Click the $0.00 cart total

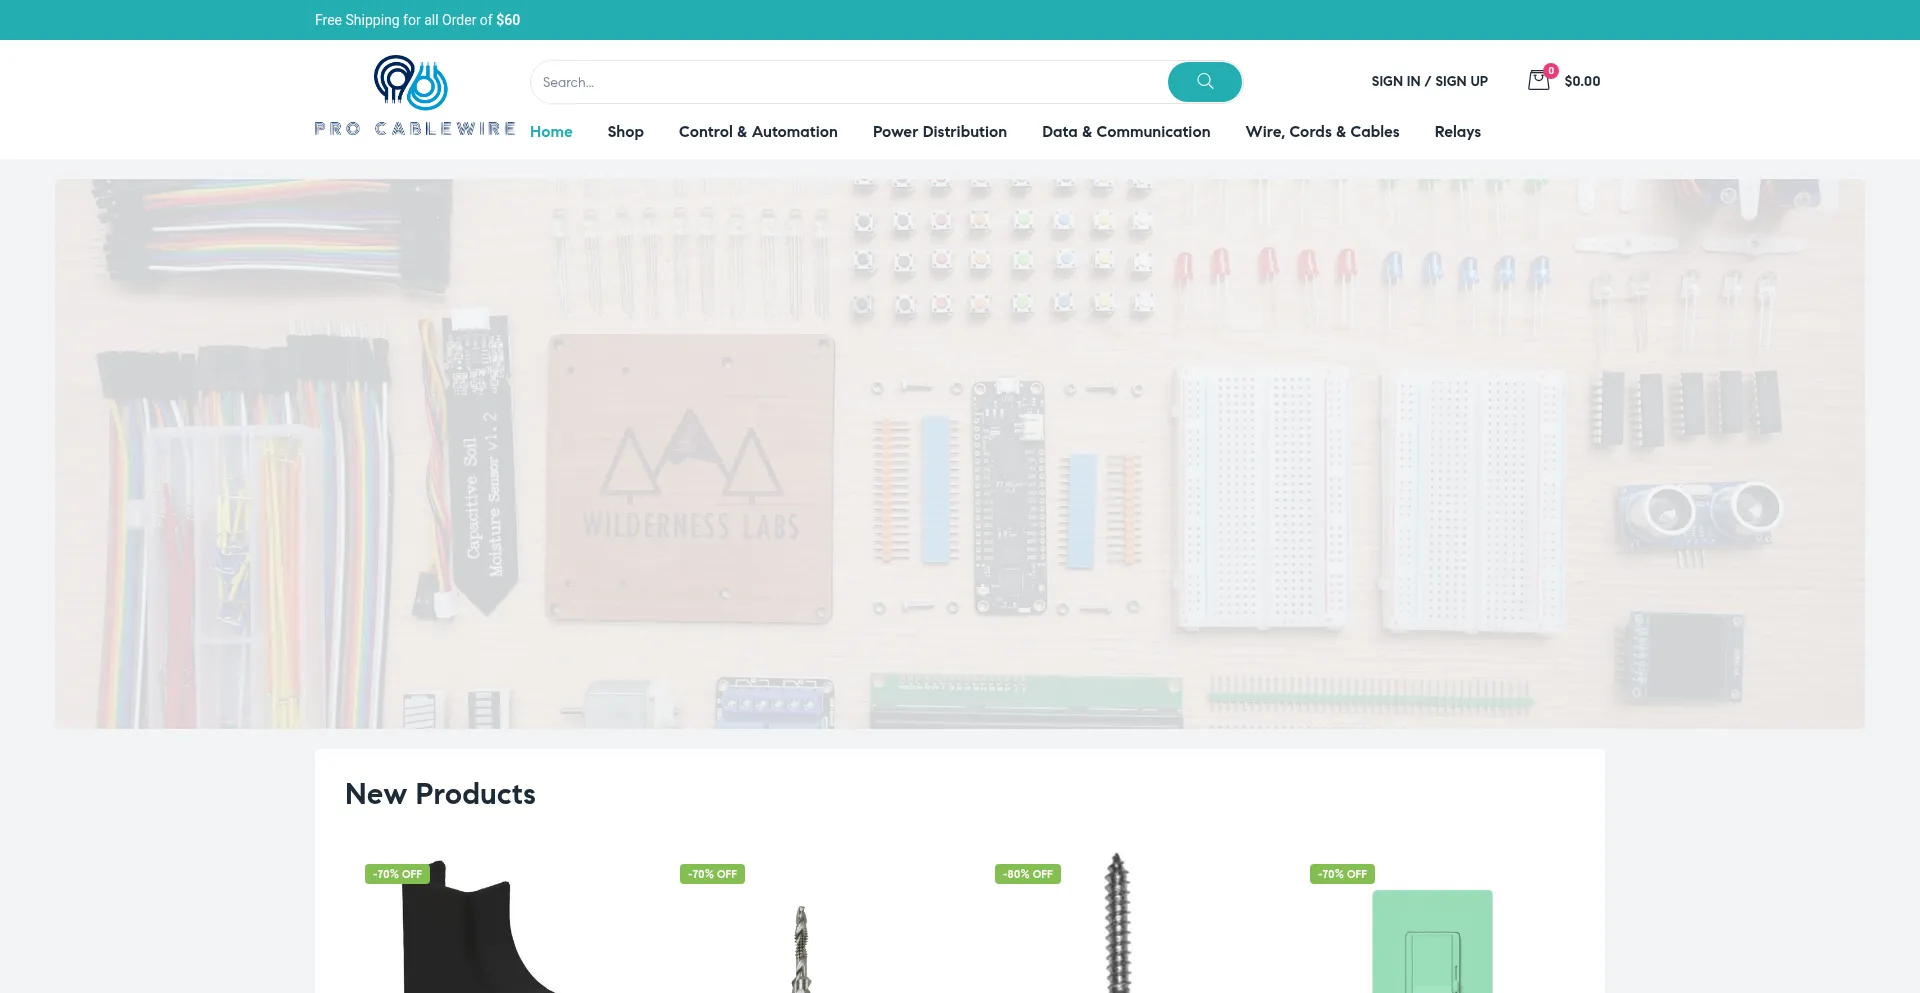tap(1582, 81)
